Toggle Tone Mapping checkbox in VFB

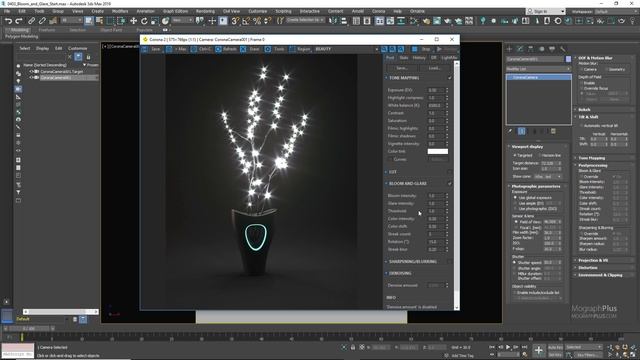450,78
